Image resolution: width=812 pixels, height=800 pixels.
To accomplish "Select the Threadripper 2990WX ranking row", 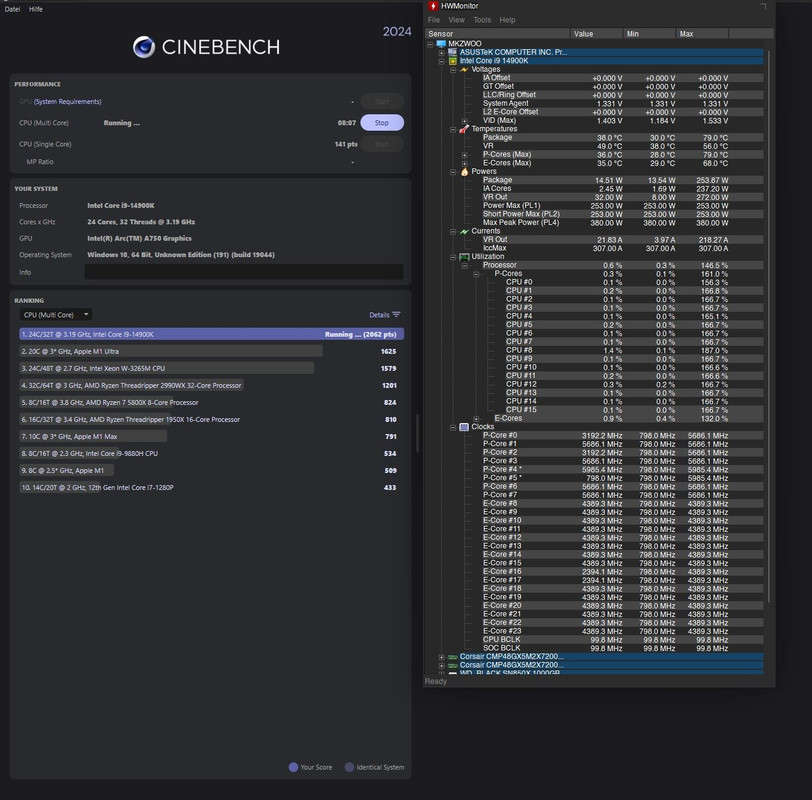I will pos(211,385).
